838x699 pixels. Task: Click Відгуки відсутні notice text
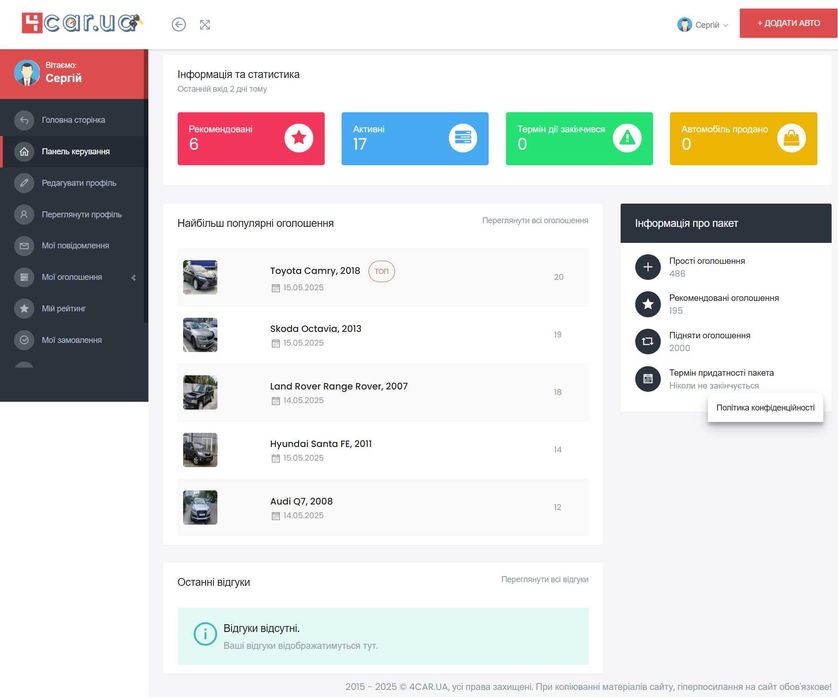[261, 628]
